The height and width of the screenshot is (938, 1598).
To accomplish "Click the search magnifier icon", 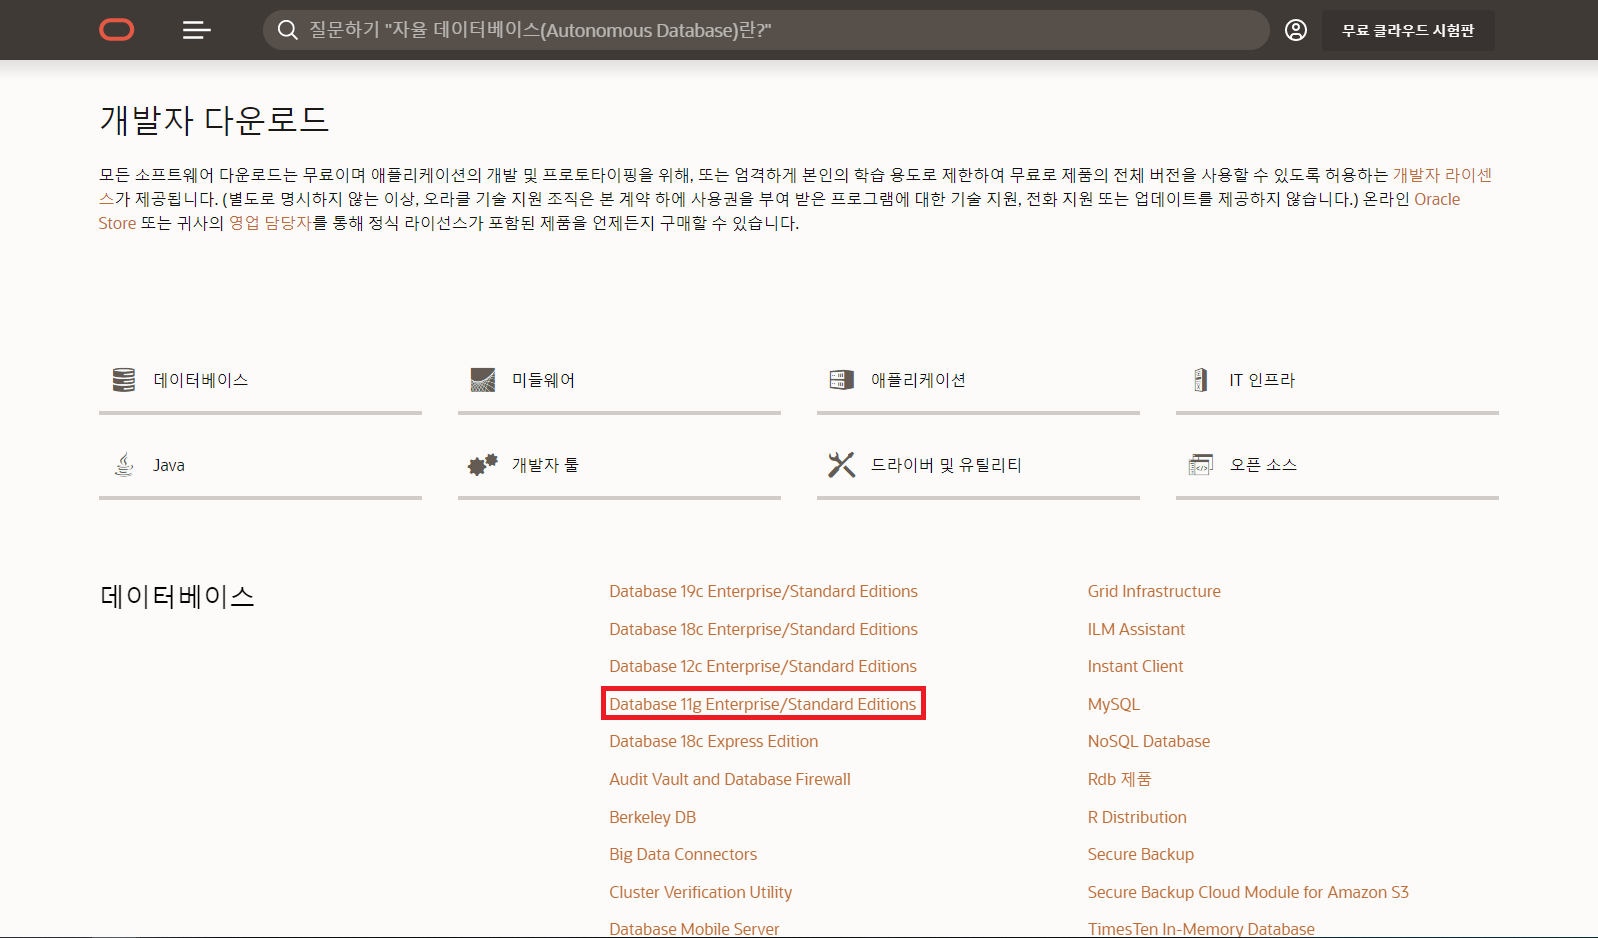I will [x=288, y=30].
